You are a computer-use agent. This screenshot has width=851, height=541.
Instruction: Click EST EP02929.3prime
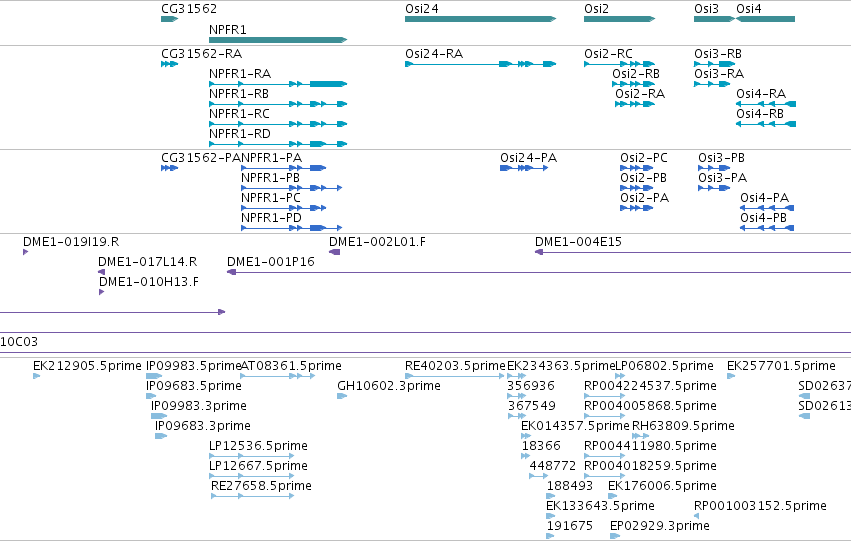tap(615, 536)
